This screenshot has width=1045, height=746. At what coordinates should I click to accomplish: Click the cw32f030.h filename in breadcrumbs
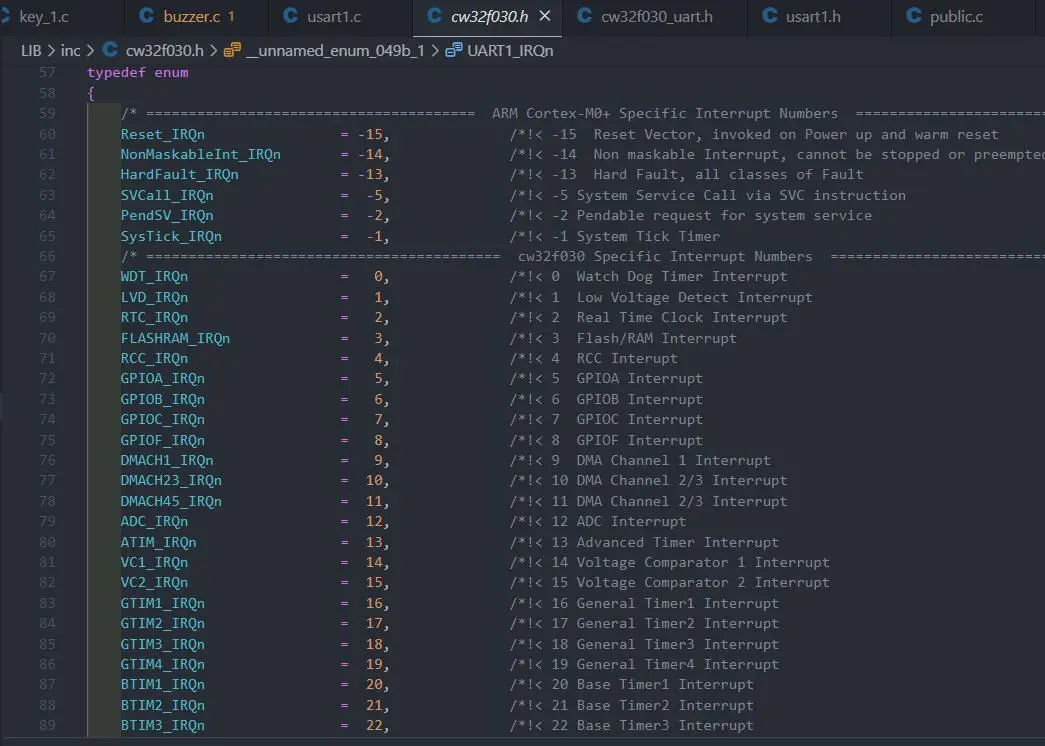(166, 50)
